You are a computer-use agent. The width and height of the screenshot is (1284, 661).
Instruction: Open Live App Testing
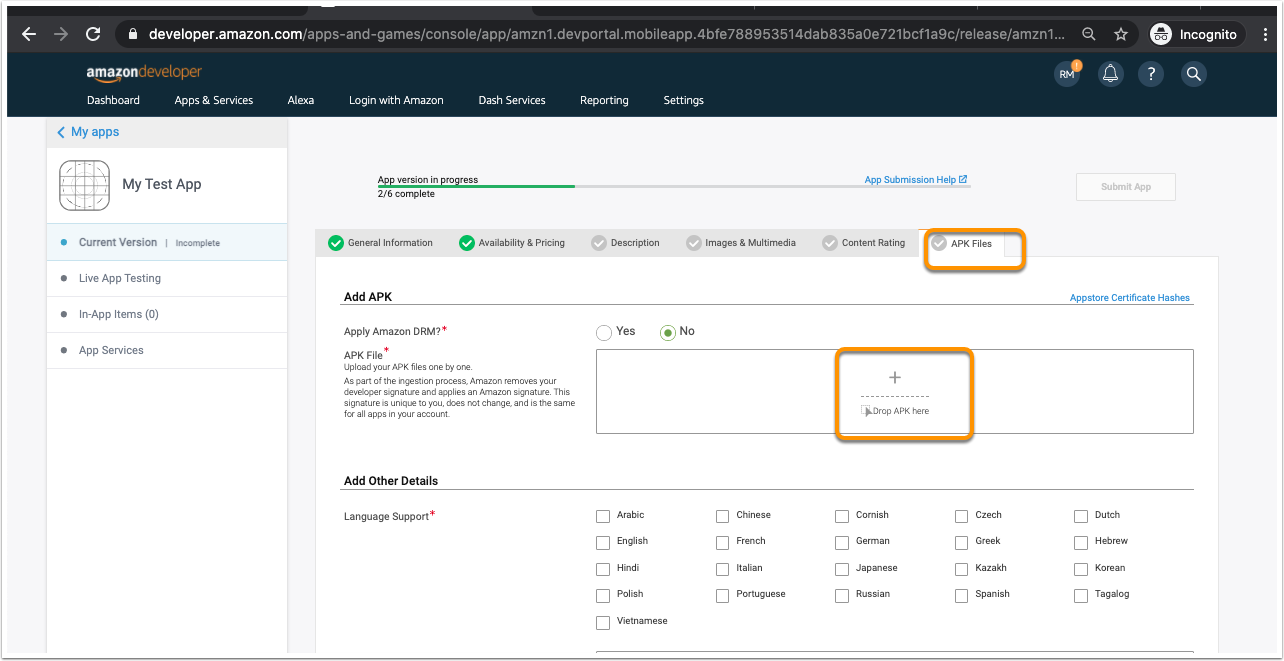tap(167, 278)
